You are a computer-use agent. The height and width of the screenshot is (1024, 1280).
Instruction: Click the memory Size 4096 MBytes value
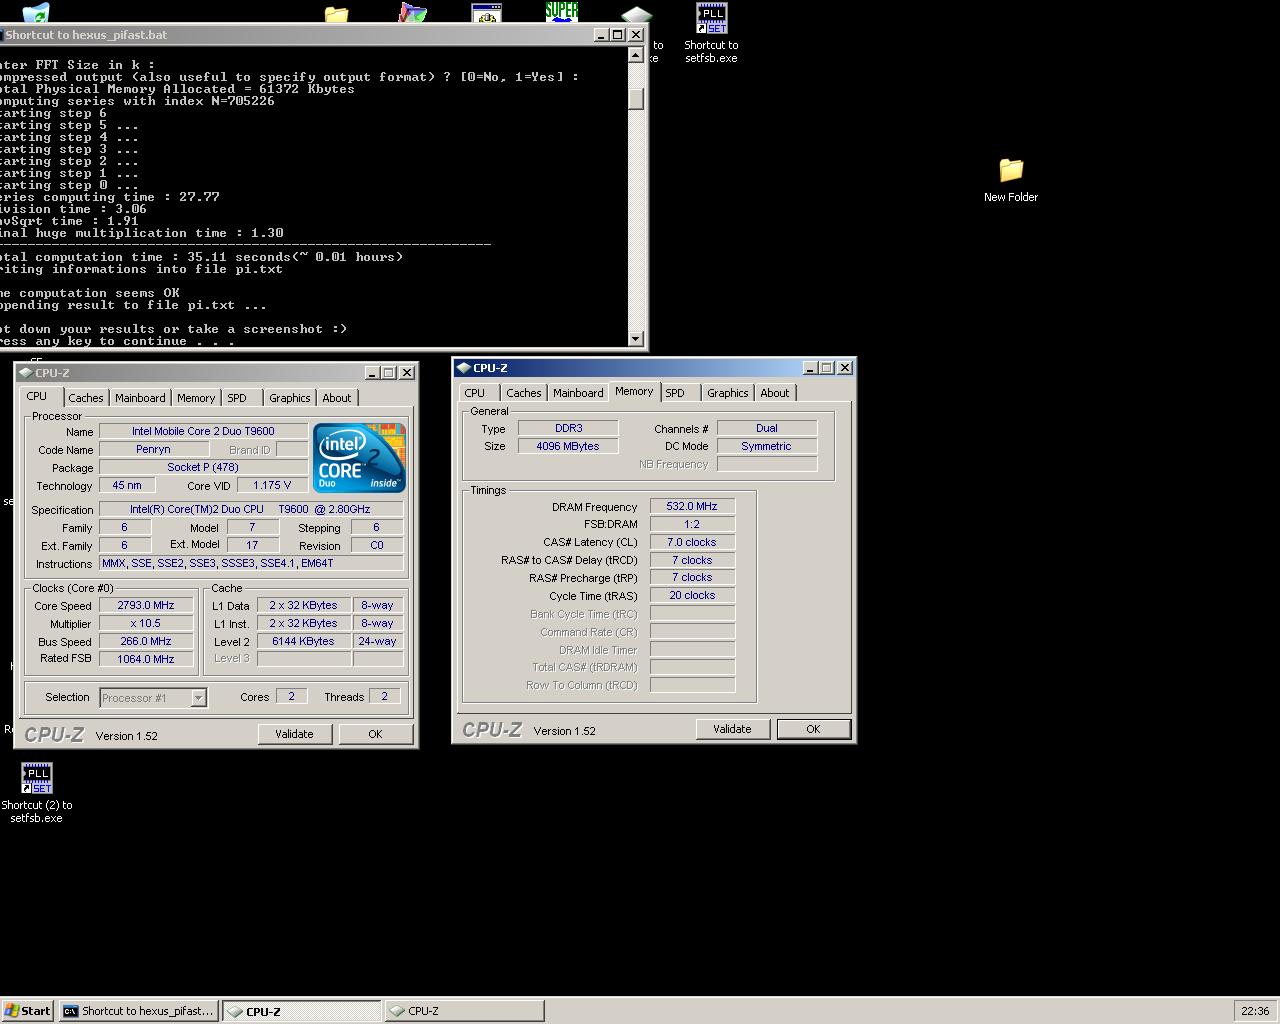coord(568,446)
